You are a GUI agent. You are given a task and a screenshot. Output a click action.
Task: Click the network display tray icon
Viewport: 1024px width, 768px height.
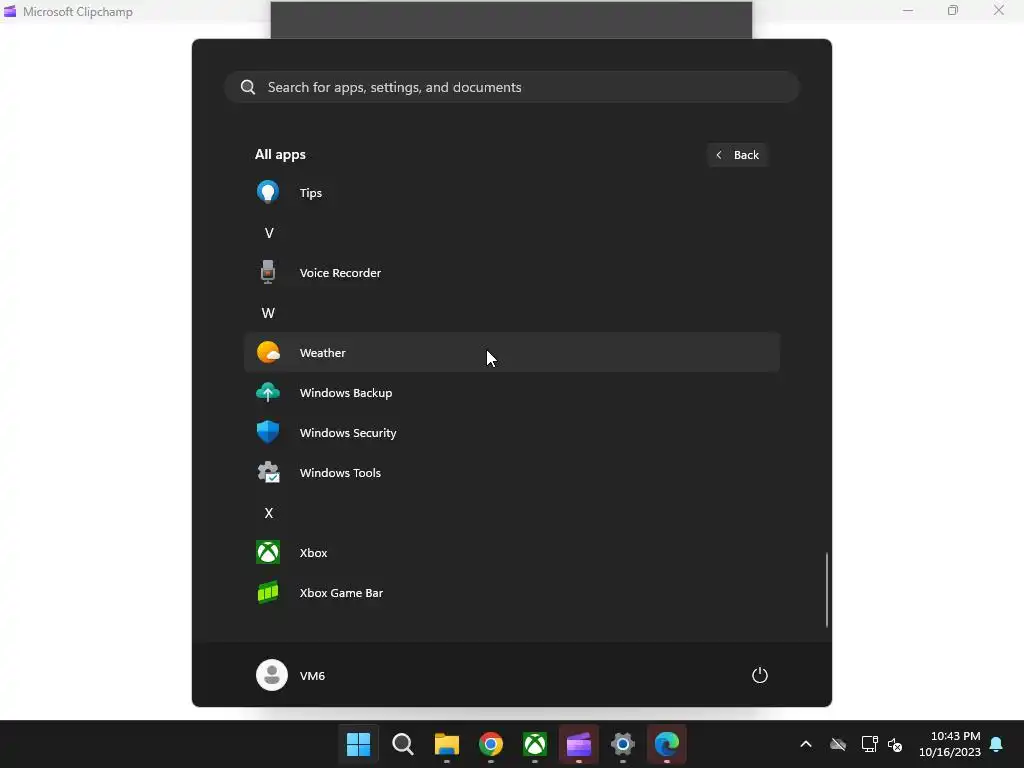click(x=869, y=744)
